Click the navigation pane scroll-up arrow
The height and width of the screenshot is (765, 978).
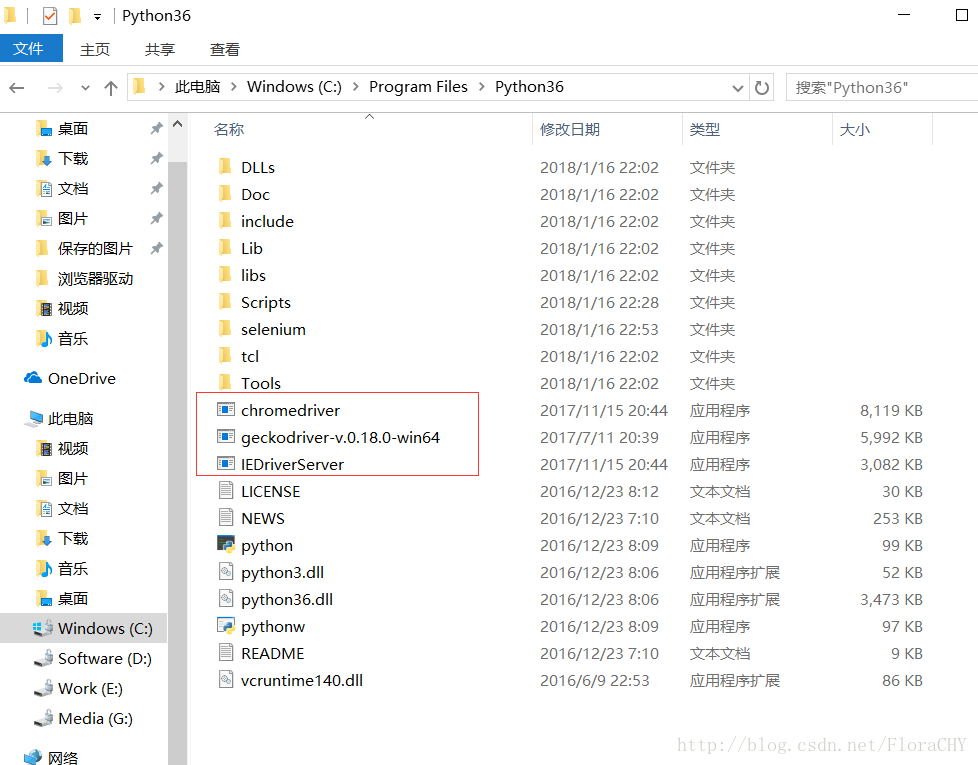pos(177,124)
